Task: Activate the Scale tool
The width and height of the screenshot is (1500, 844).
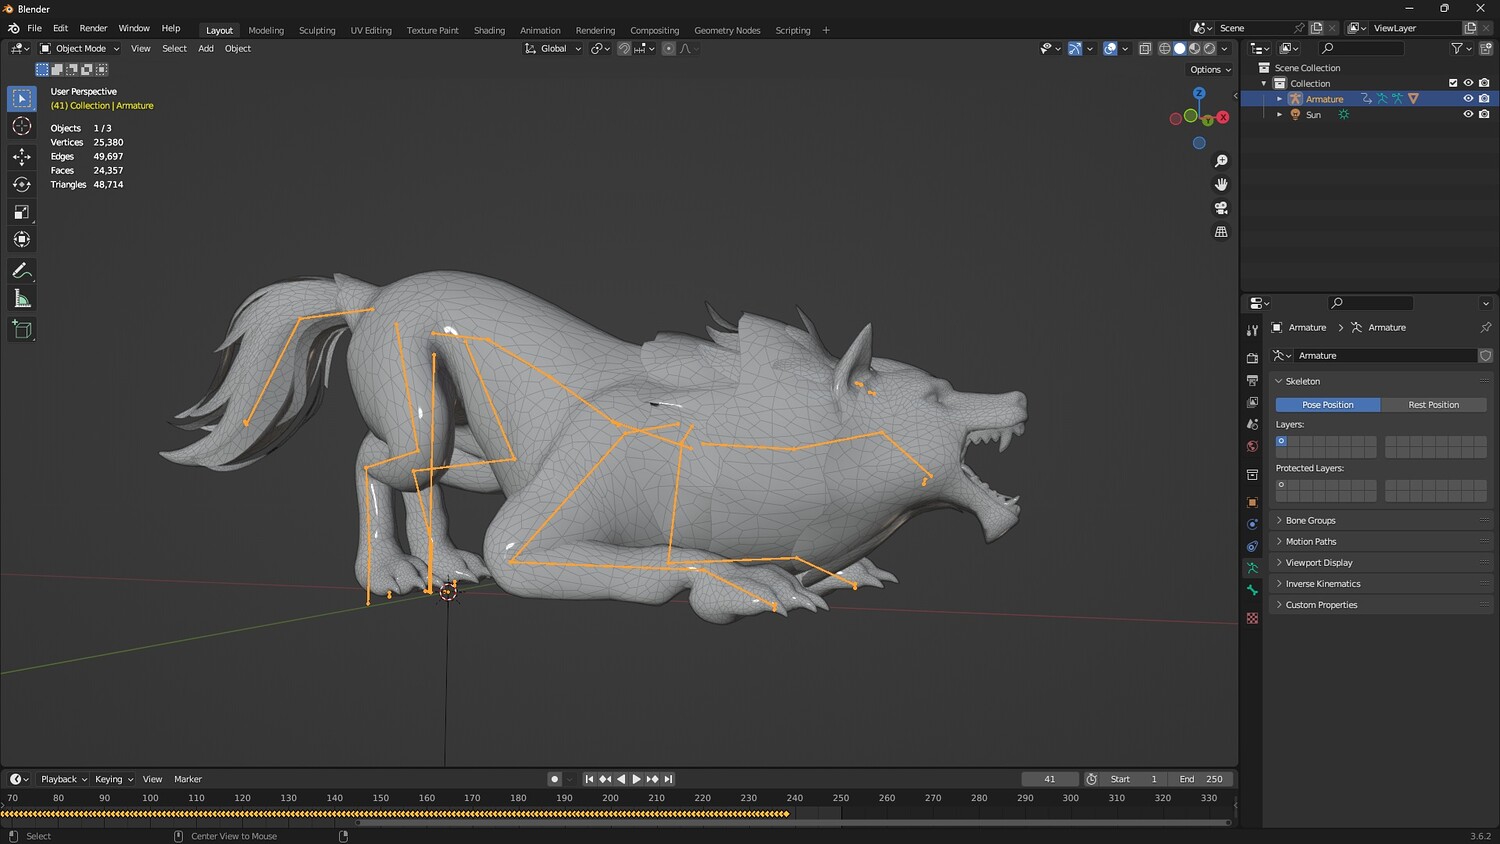Action: pyautogui.click(x=22, y=212)
